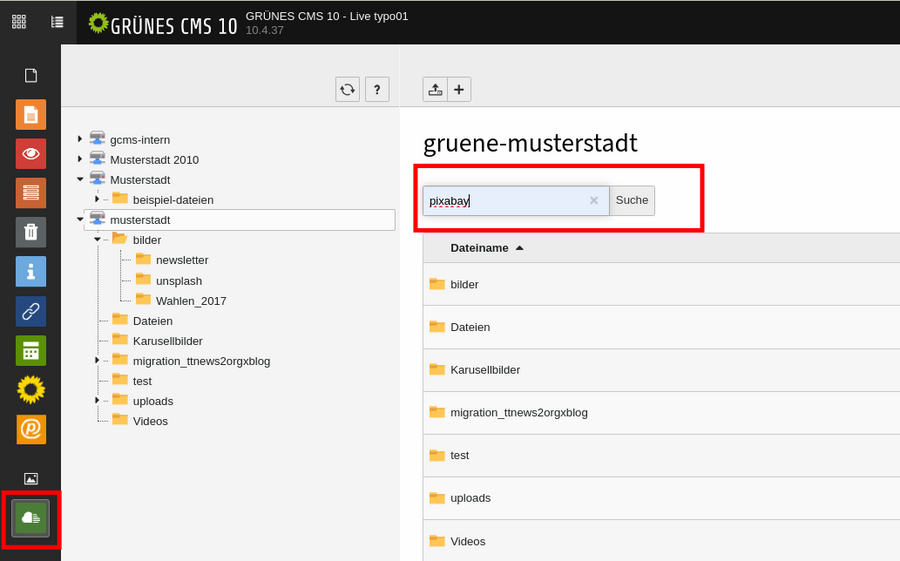Open the help question mark button
900x561 pixels.
tap(377, 90)
